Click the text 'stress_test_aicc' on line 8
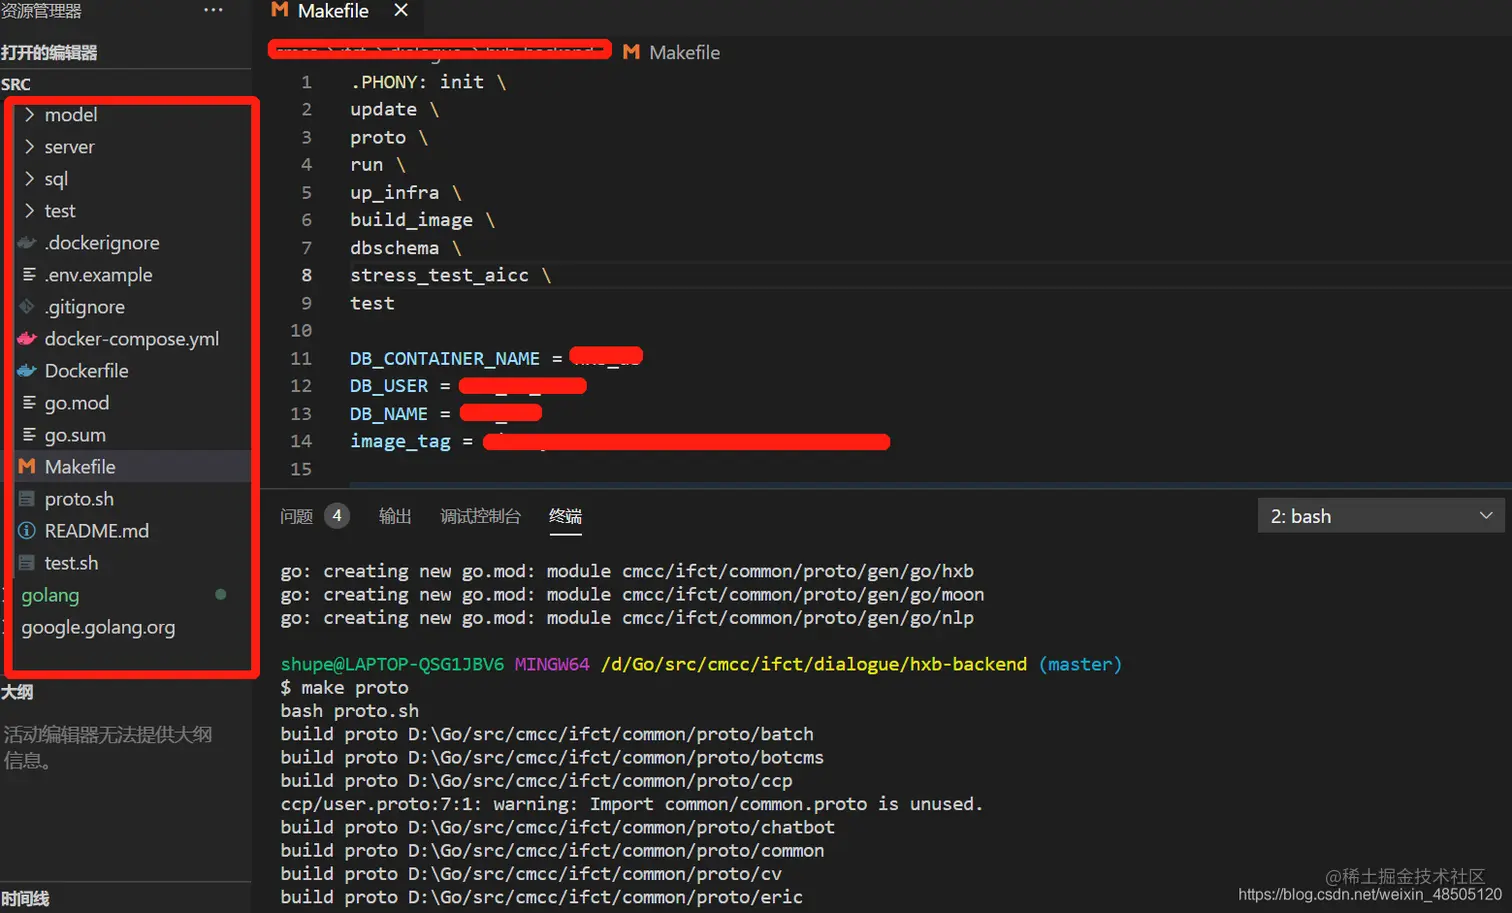1512x913 pixels. tap(439, 275)
